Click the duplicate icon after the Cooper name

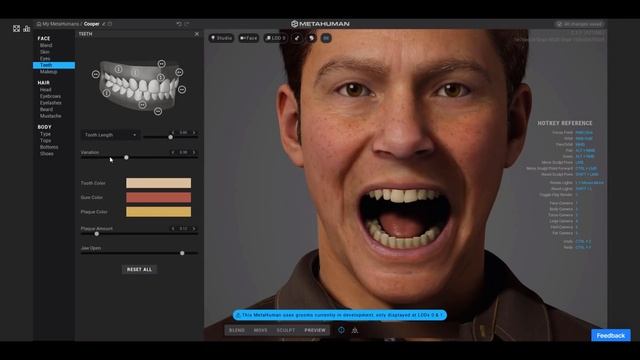pyautogui.click(x=110, y=24)
